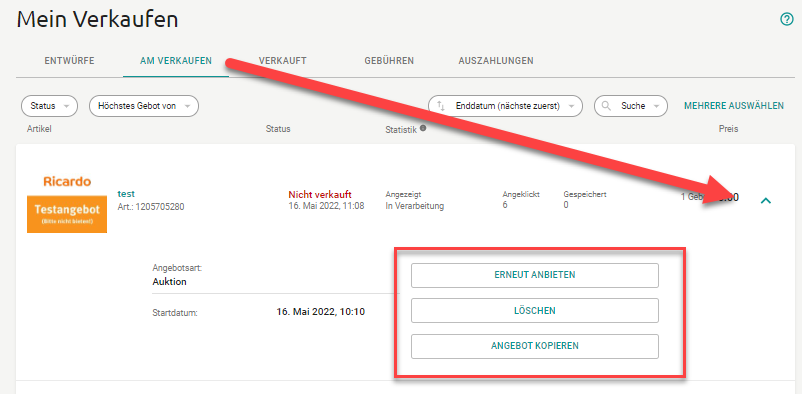Collapse the test listing with the chevron
Image resolution: width=802 pixels, height=394 pixels.
766,201
